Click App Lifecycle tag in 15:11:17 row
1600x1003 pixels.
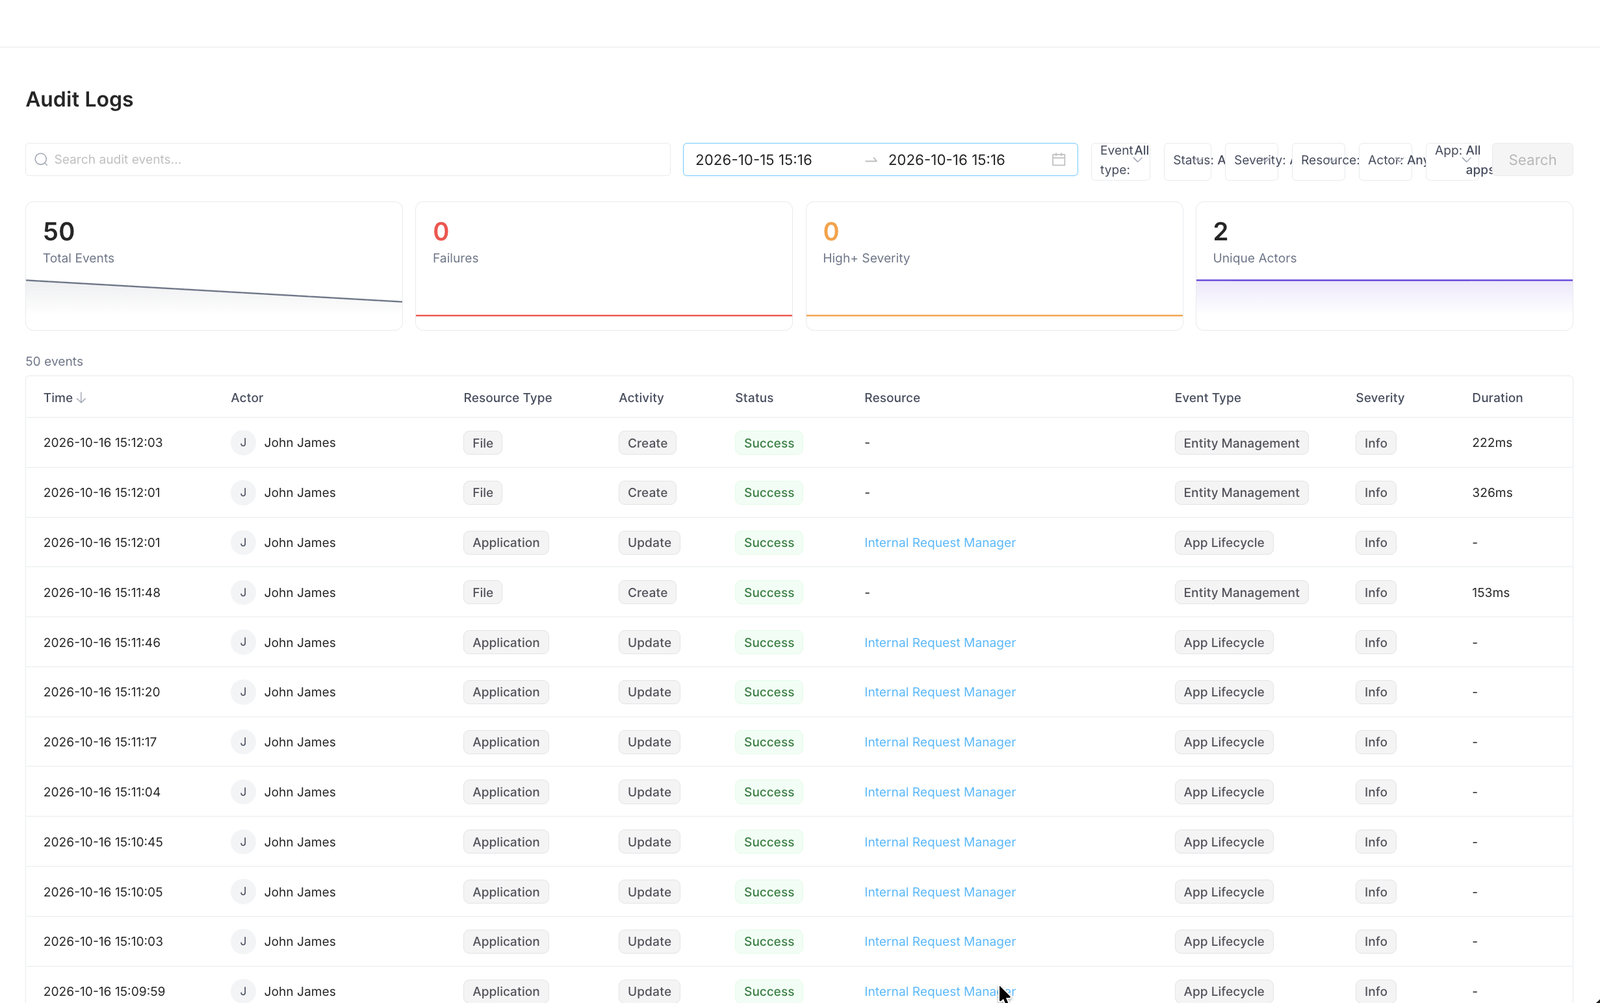click(1224, 742)
